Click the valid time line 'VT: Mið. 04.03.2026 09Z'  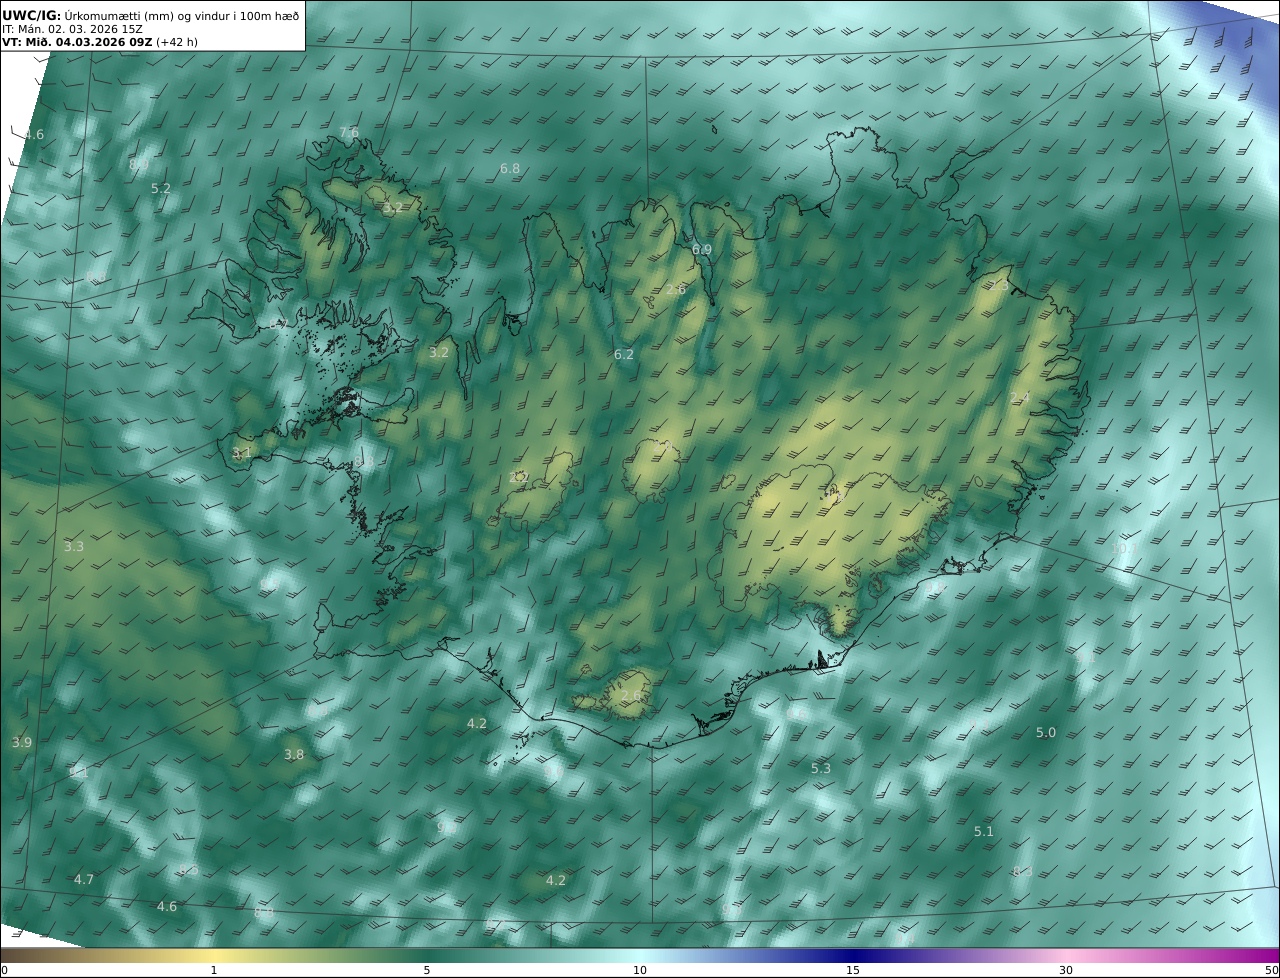76,43
